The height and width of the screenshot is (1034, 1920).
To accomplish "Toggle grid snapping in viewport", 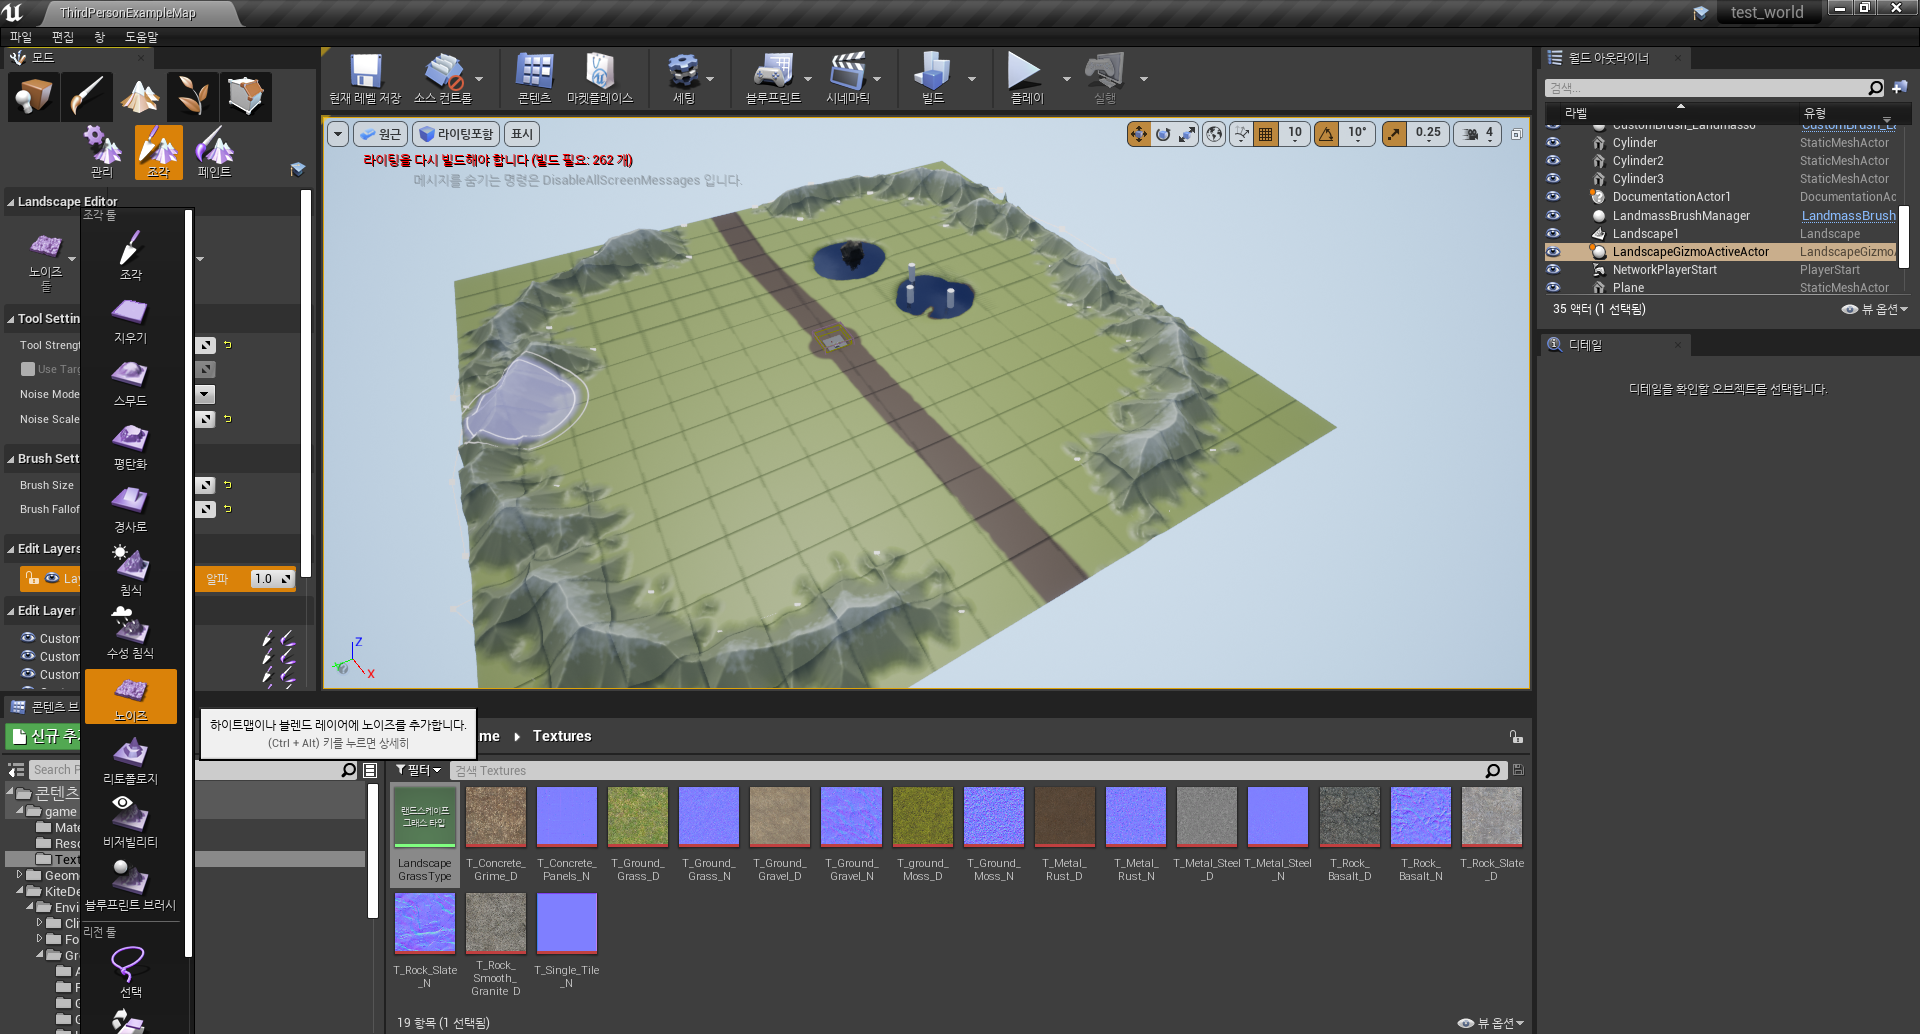I will pos(1266,134).
